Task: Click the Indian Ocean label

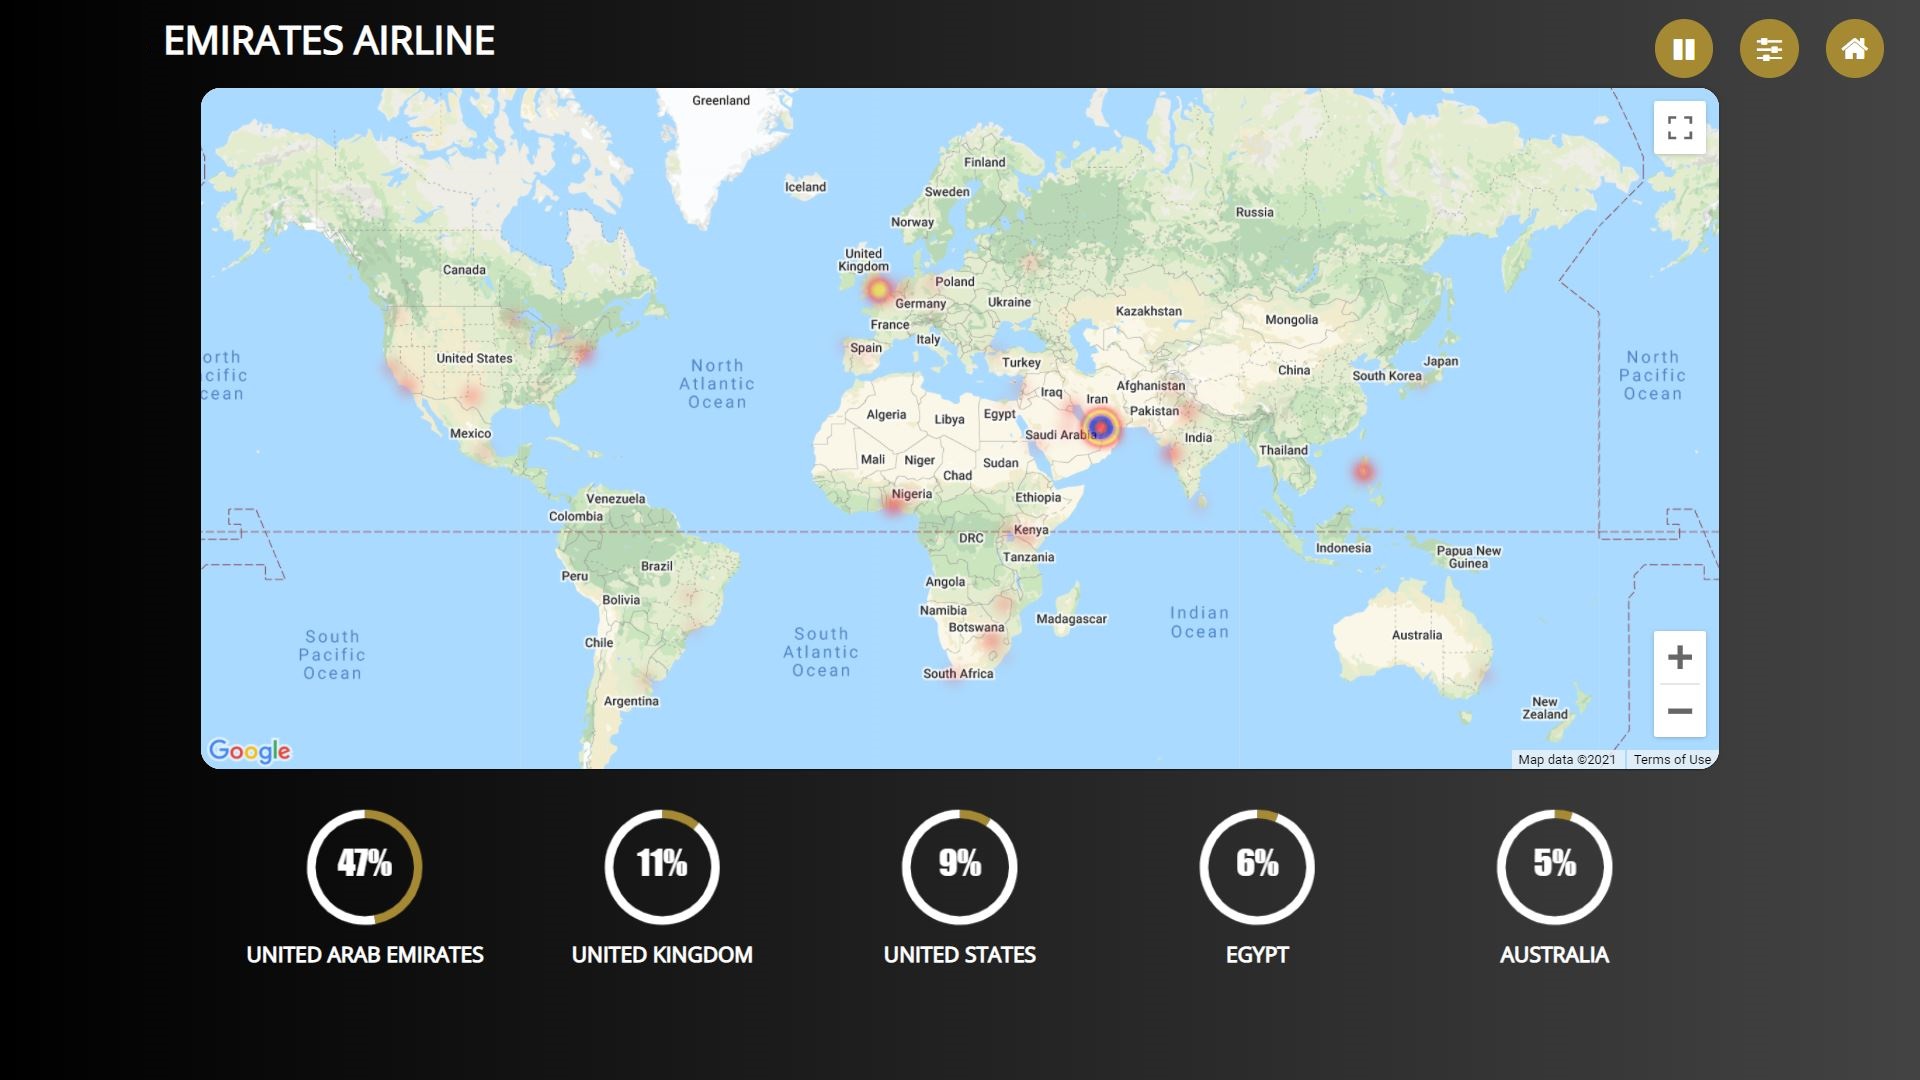Action: (1200, 622)
